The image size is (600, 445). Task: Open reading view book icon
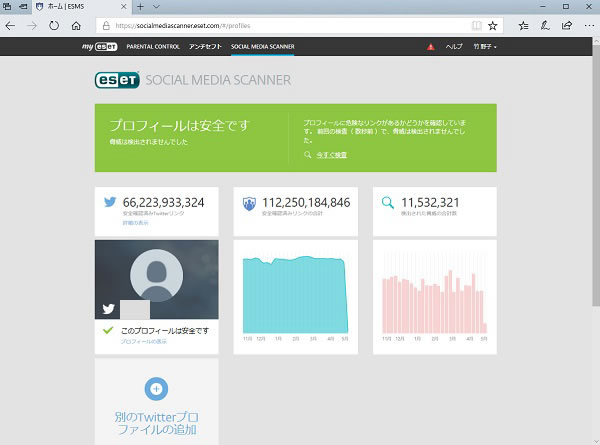(x=476, y=26)
